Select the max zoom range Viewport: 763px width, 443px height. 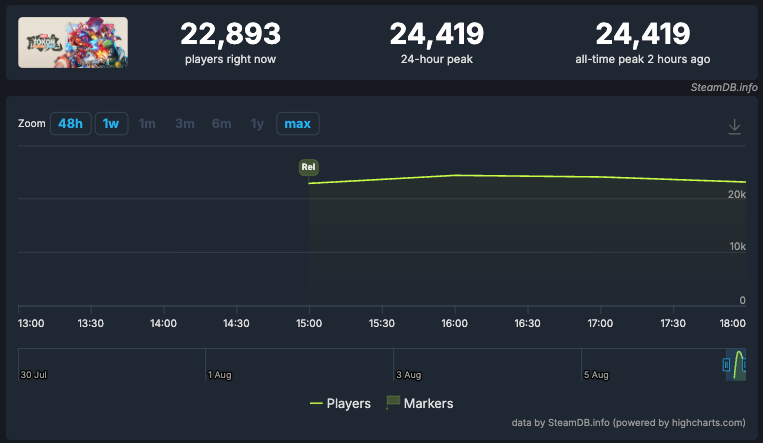(x=297, y=124)
